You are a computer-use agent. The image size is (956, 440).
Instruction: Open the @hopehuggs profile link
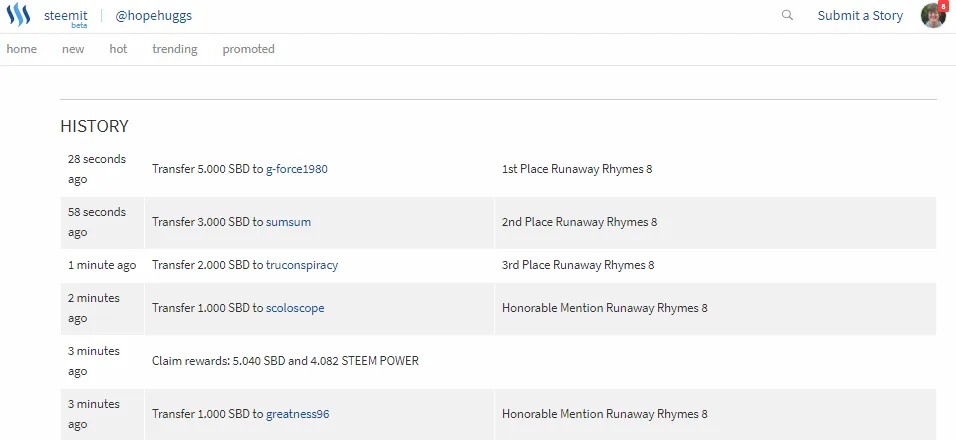point(154,16)
